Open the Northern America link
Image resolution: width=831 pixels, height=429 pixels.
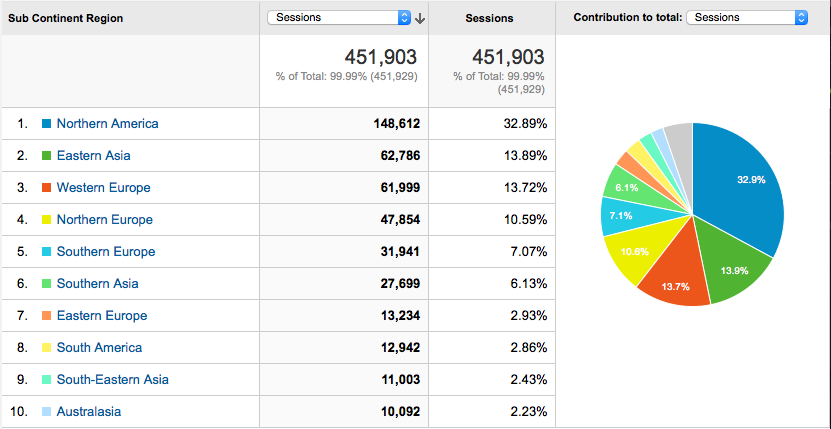[x=107, y=124]
